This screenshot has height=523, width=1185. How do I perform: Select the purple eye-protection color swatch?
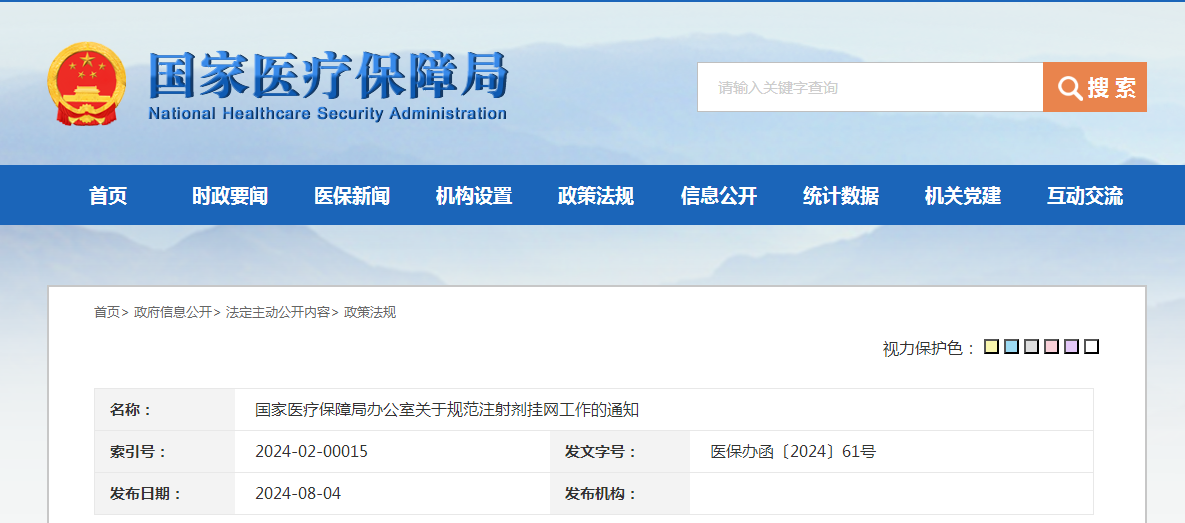coord(1071,347)
